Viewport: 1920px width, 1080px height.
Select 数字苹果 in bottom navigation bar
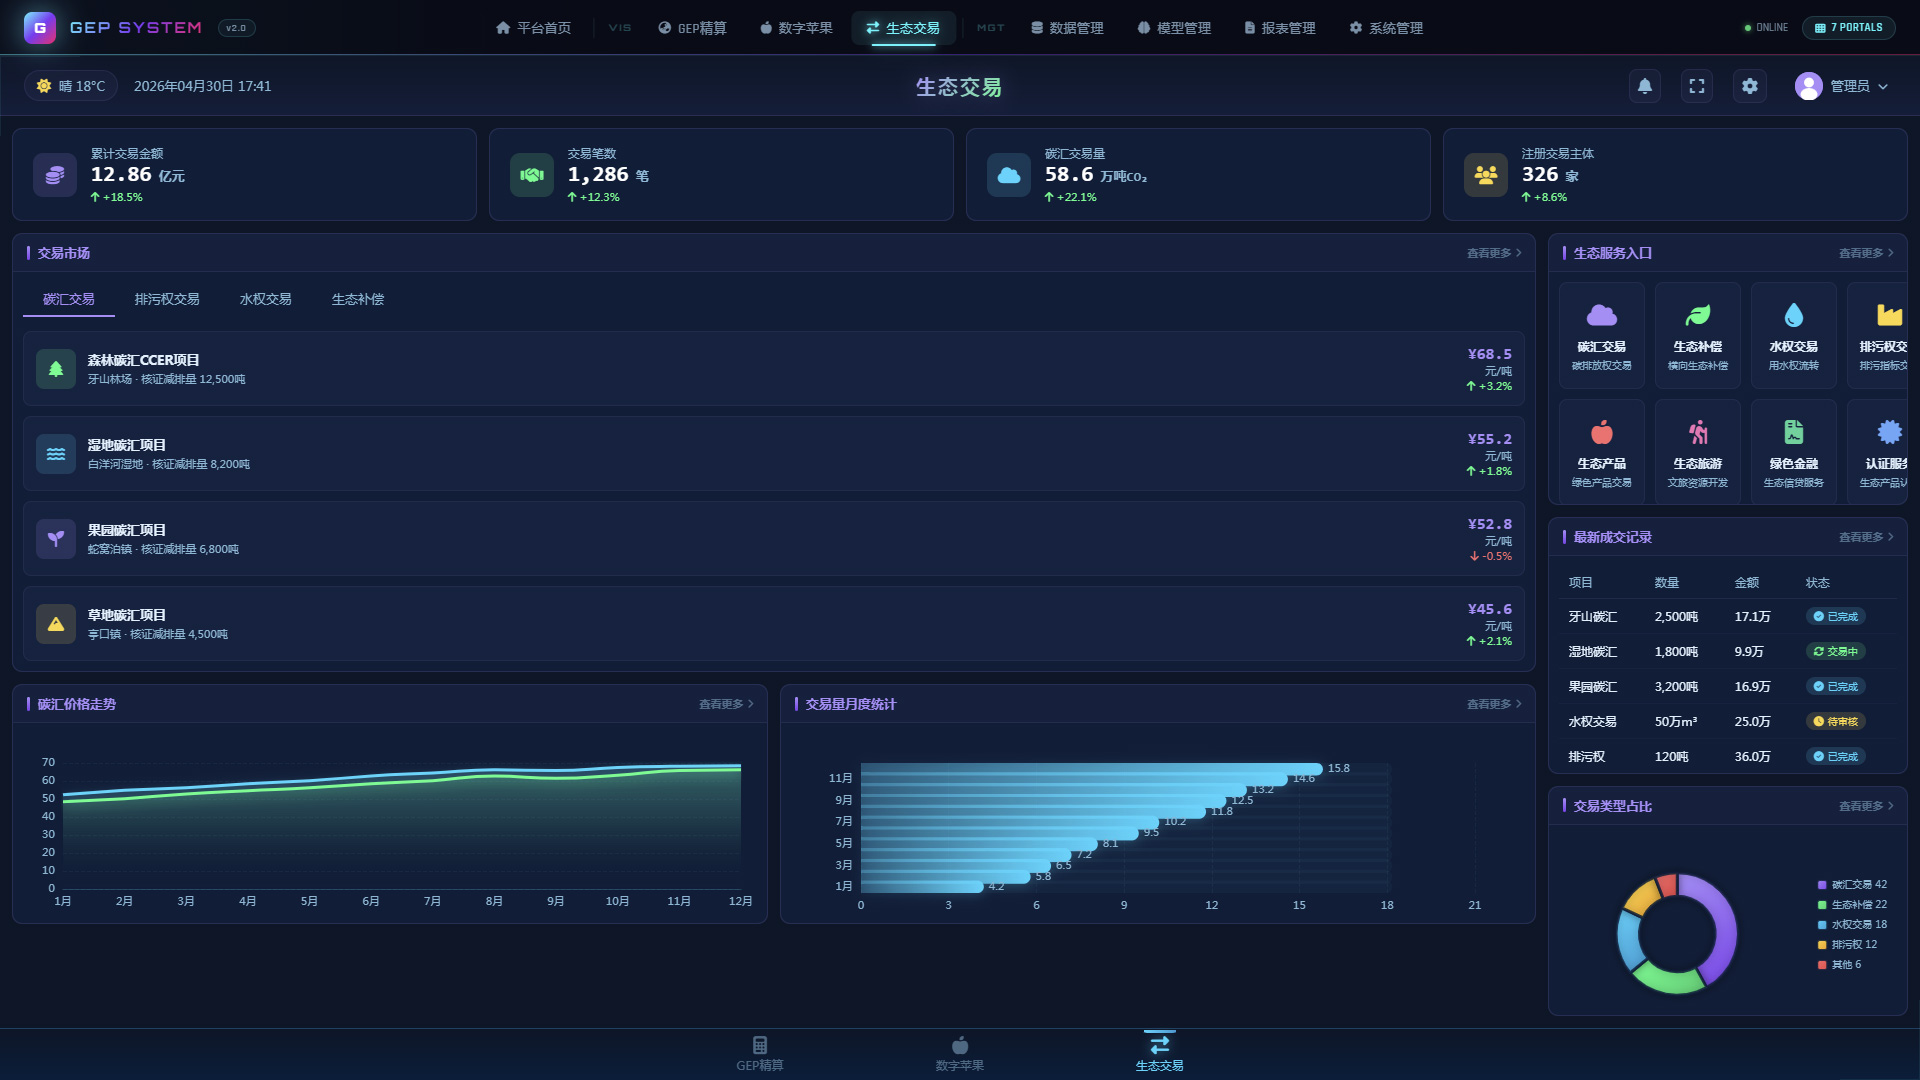[x=960, y=1054]
